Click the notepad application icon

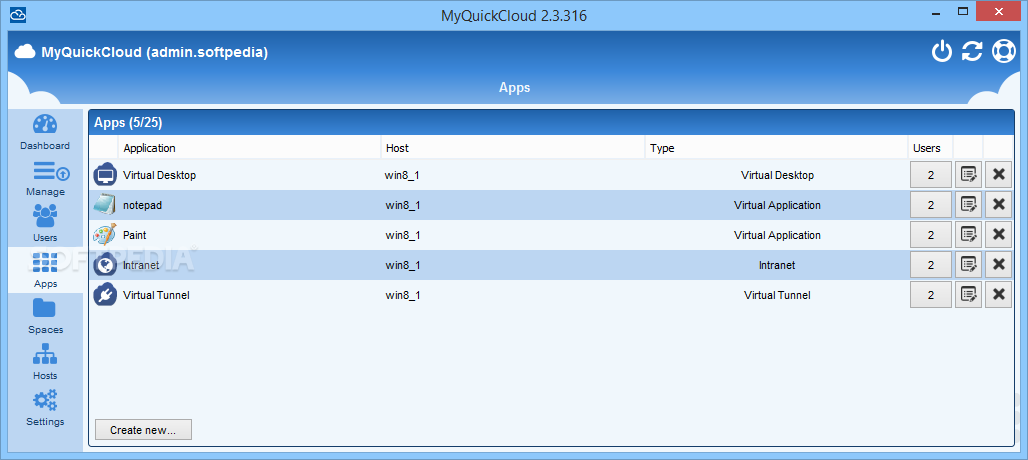[x=104, y=205]
